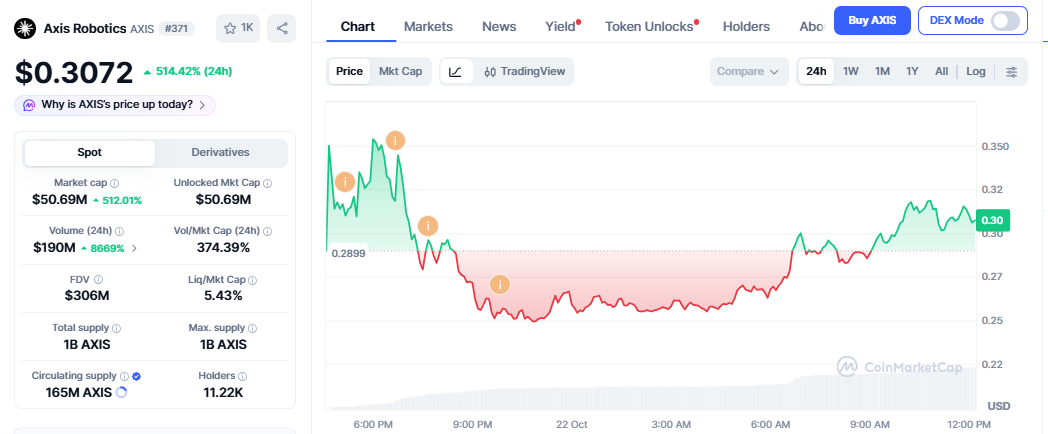The width and height of the screenshot is (1048, 434).
Task: Click the Buy AXIS button
Action: pos(872,20)
